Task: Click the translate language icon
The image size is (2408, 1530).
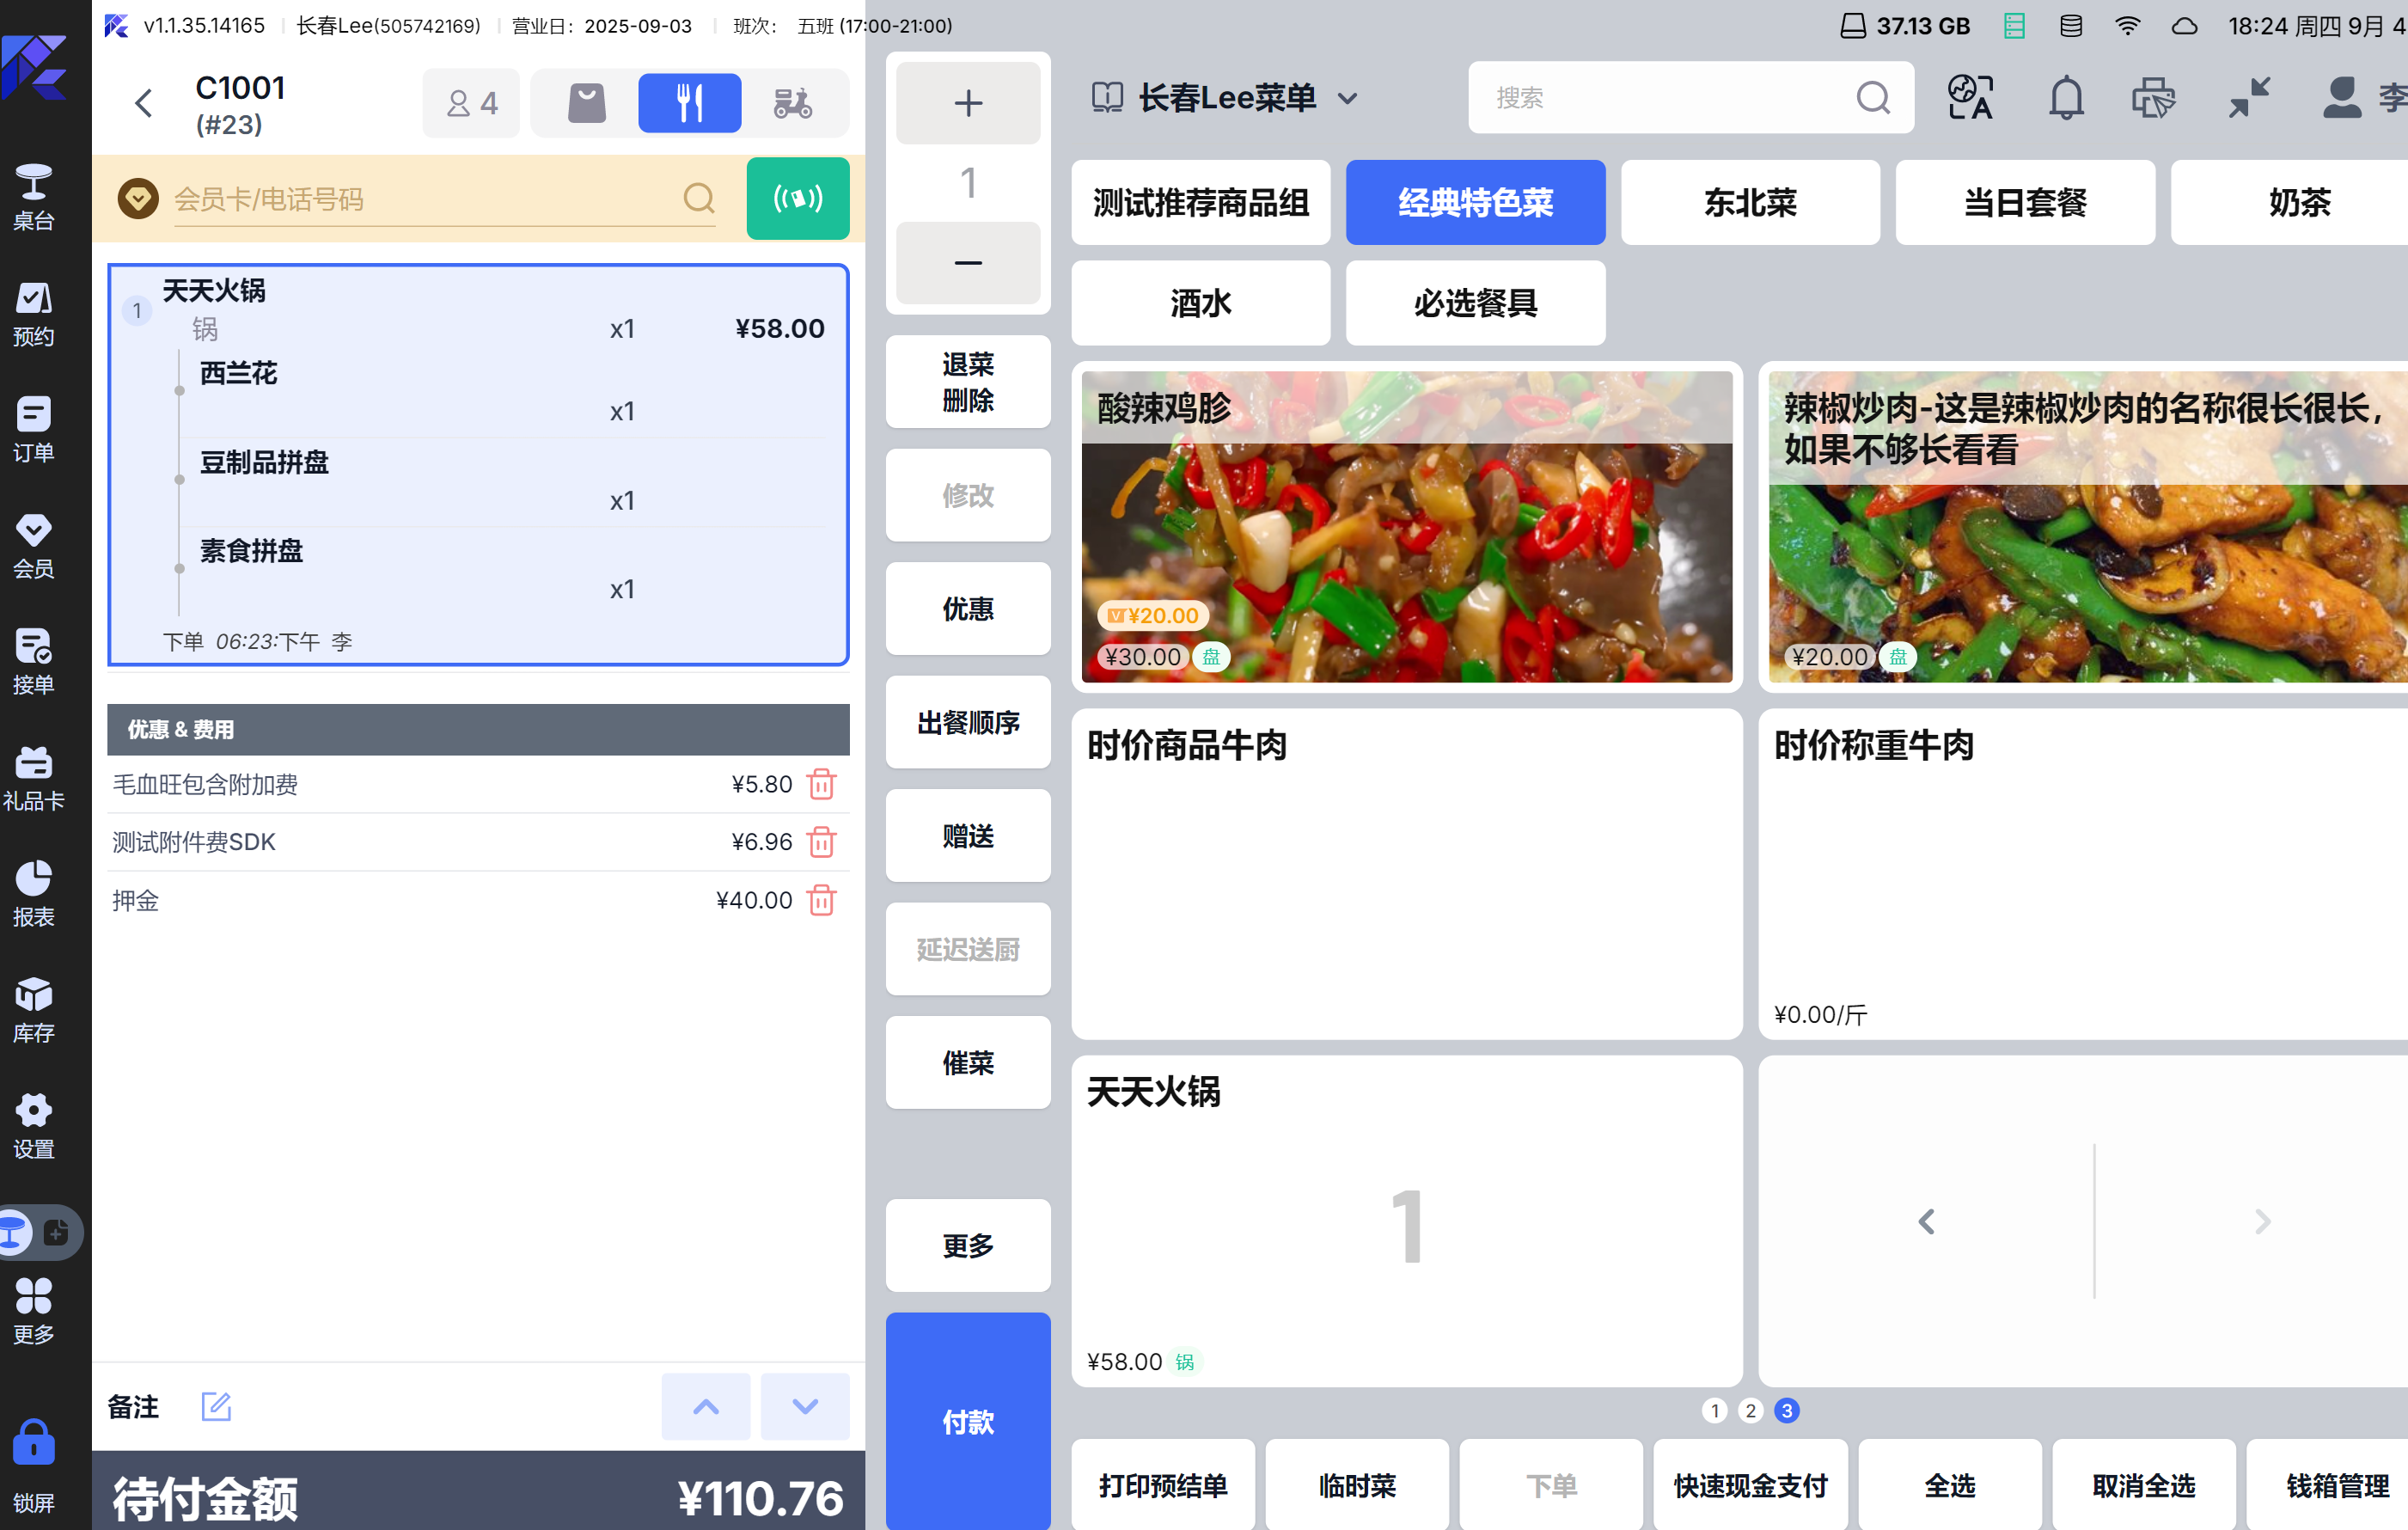Action: 1970,98
